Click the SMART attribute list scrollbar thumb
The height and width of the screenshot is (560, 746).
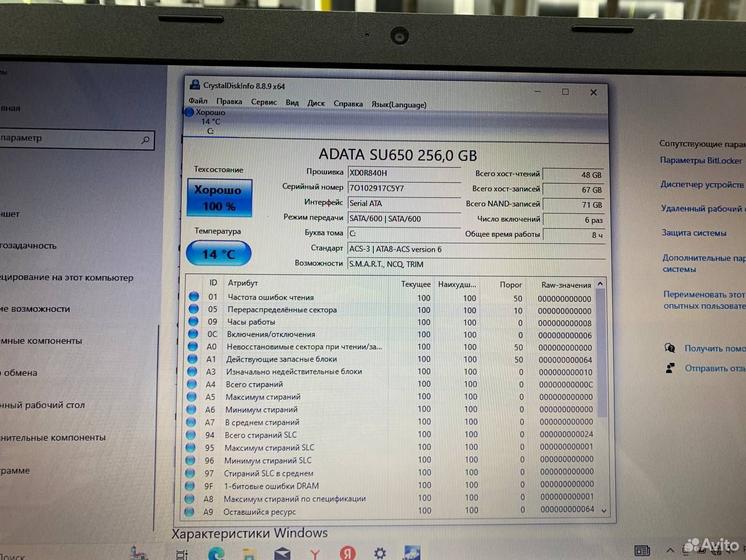[601, 353]
